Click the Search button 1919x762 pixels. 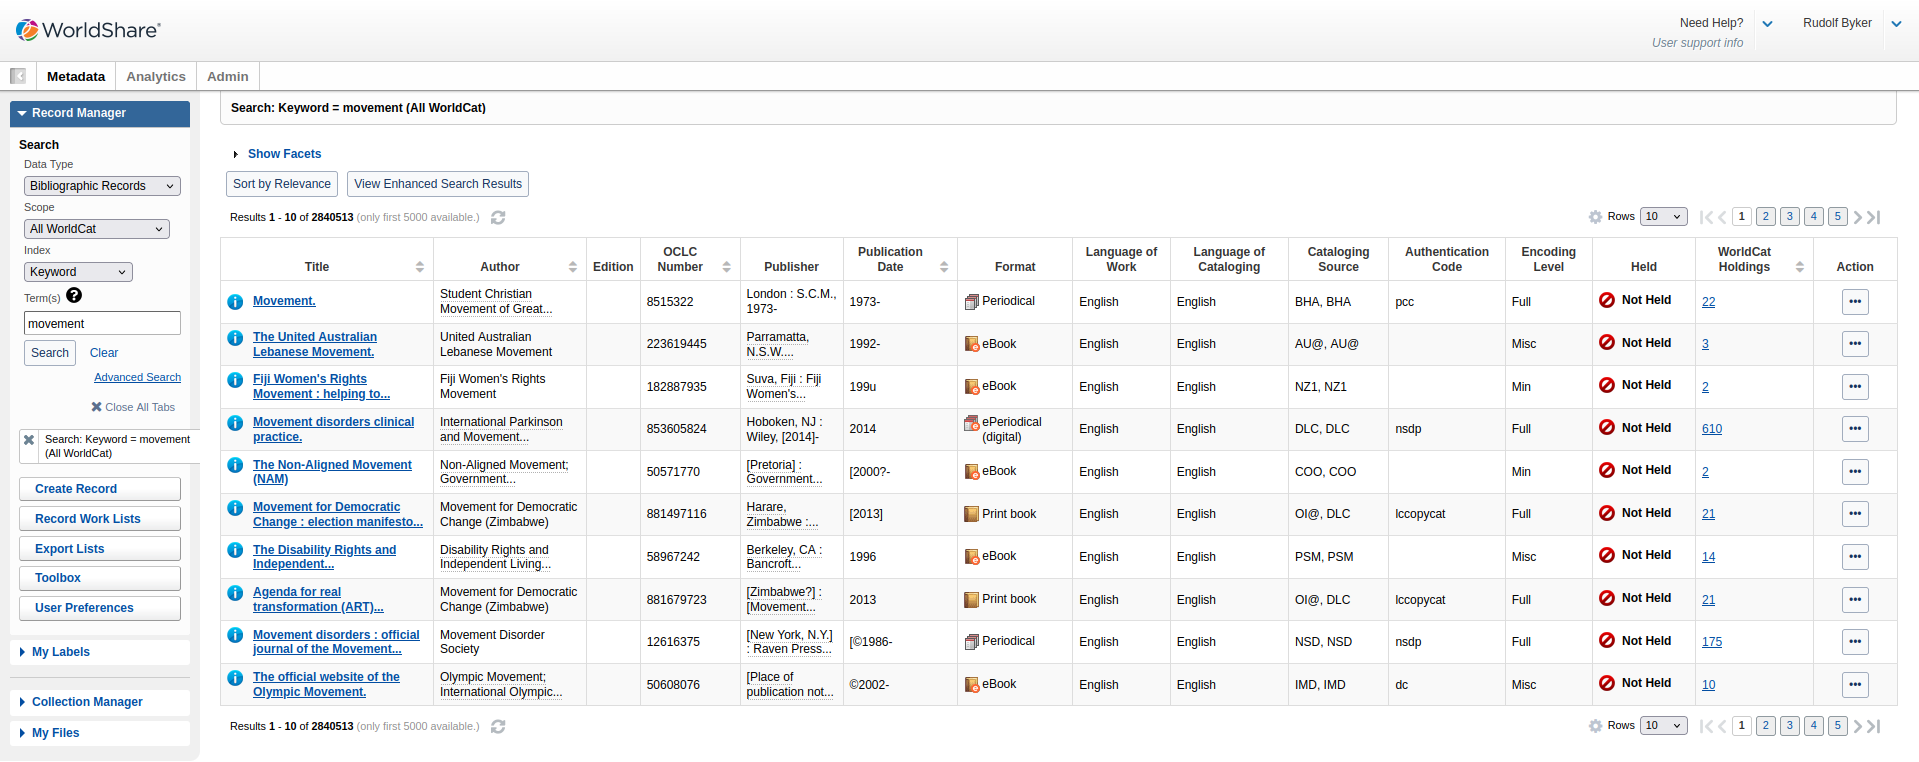coord(50,353)
